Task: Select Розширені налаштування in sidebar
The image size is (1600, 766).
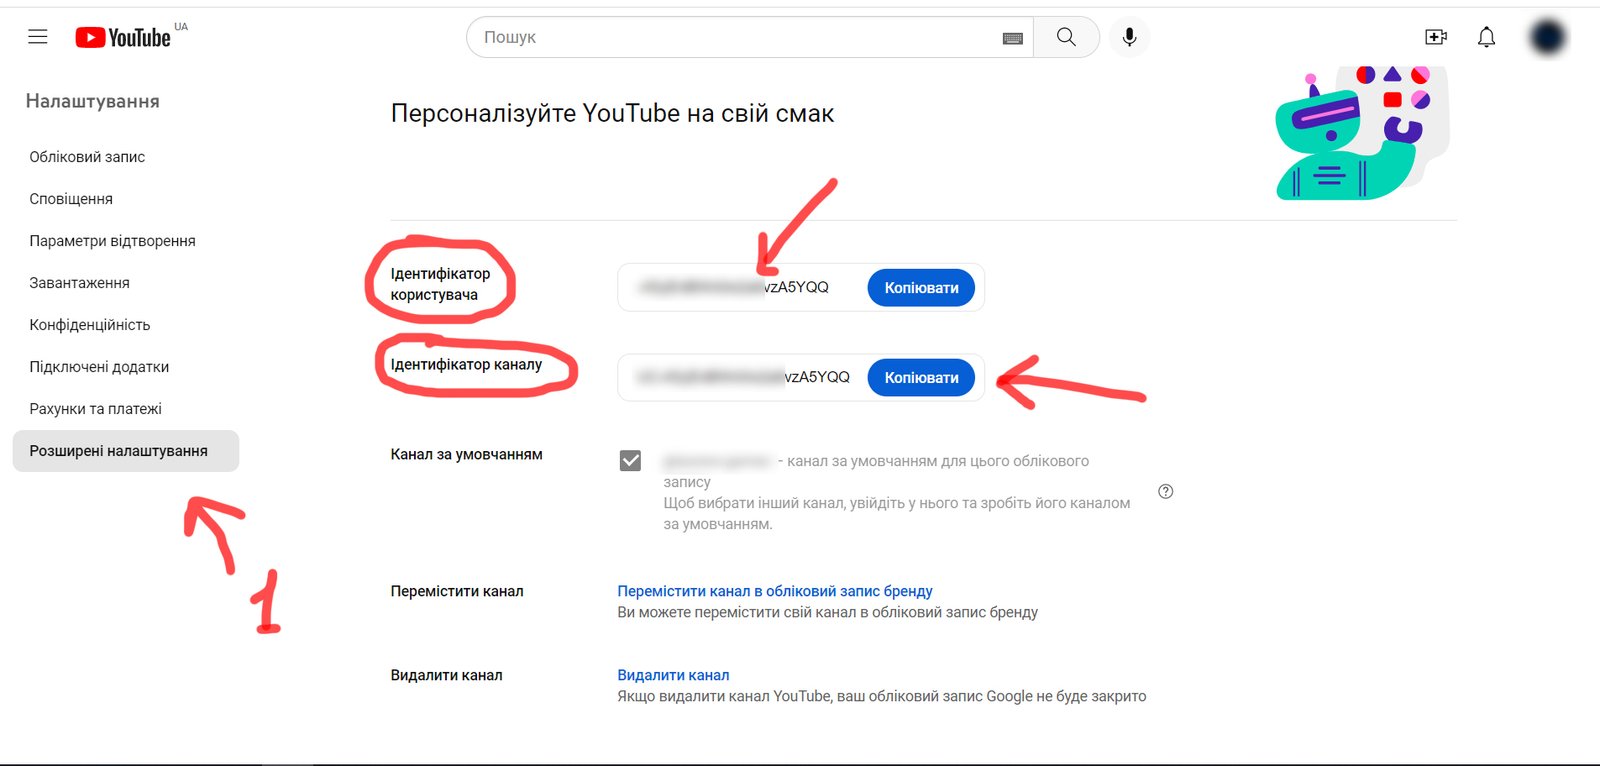Action: [x=119, y=451]
